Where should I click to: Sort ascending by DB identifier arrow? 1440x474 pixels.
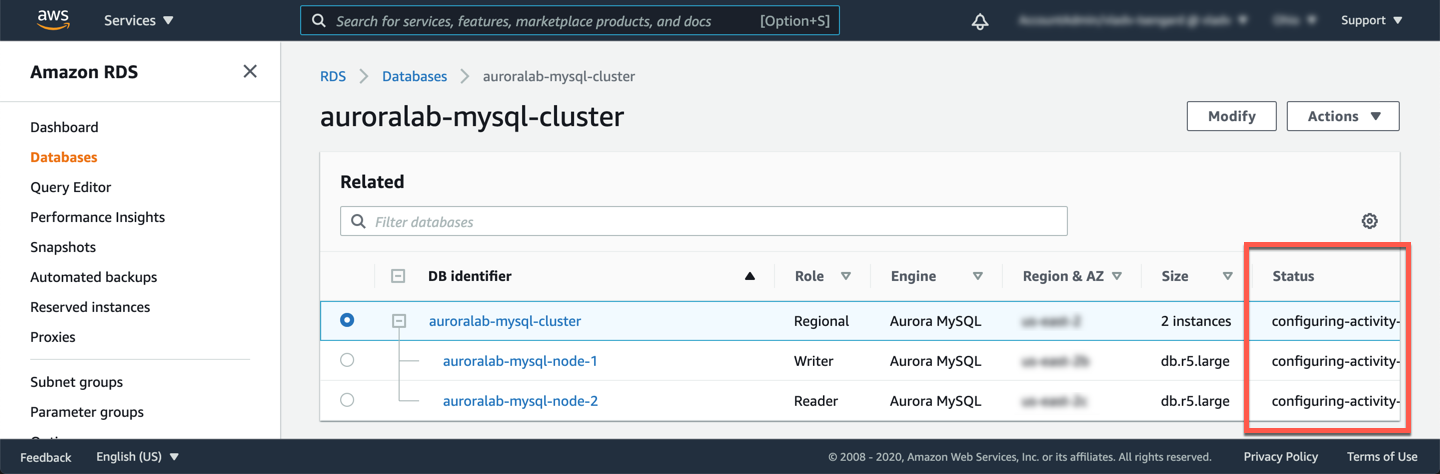(750, 276)
